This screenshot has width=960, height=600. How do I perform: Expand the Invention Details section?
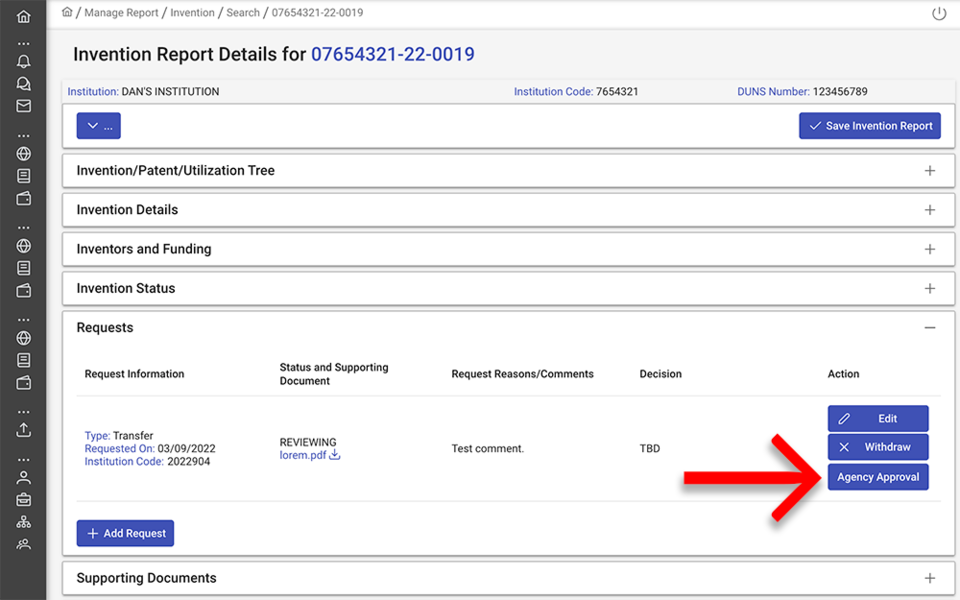pyautogui.click(x=930, y=209)
